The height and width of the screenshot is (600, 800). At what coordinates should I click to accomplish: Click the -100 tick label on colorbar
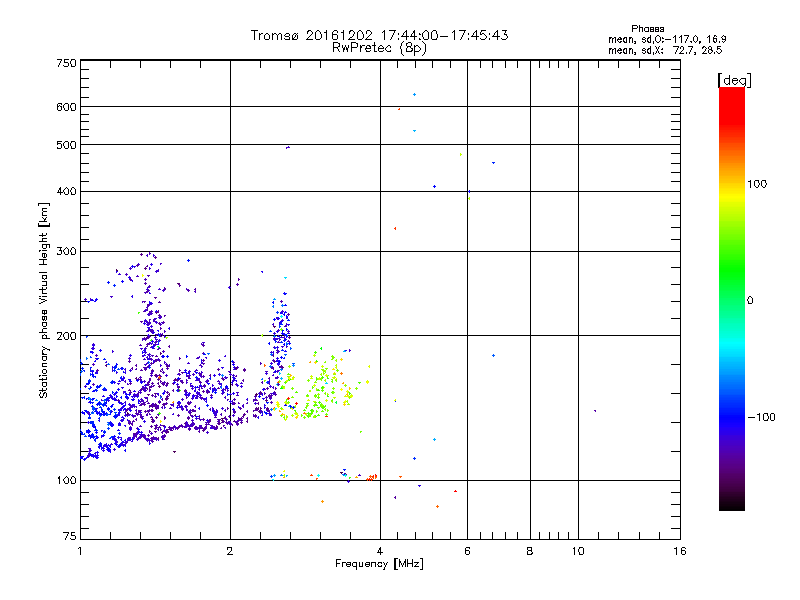click(x=762, y=417)
